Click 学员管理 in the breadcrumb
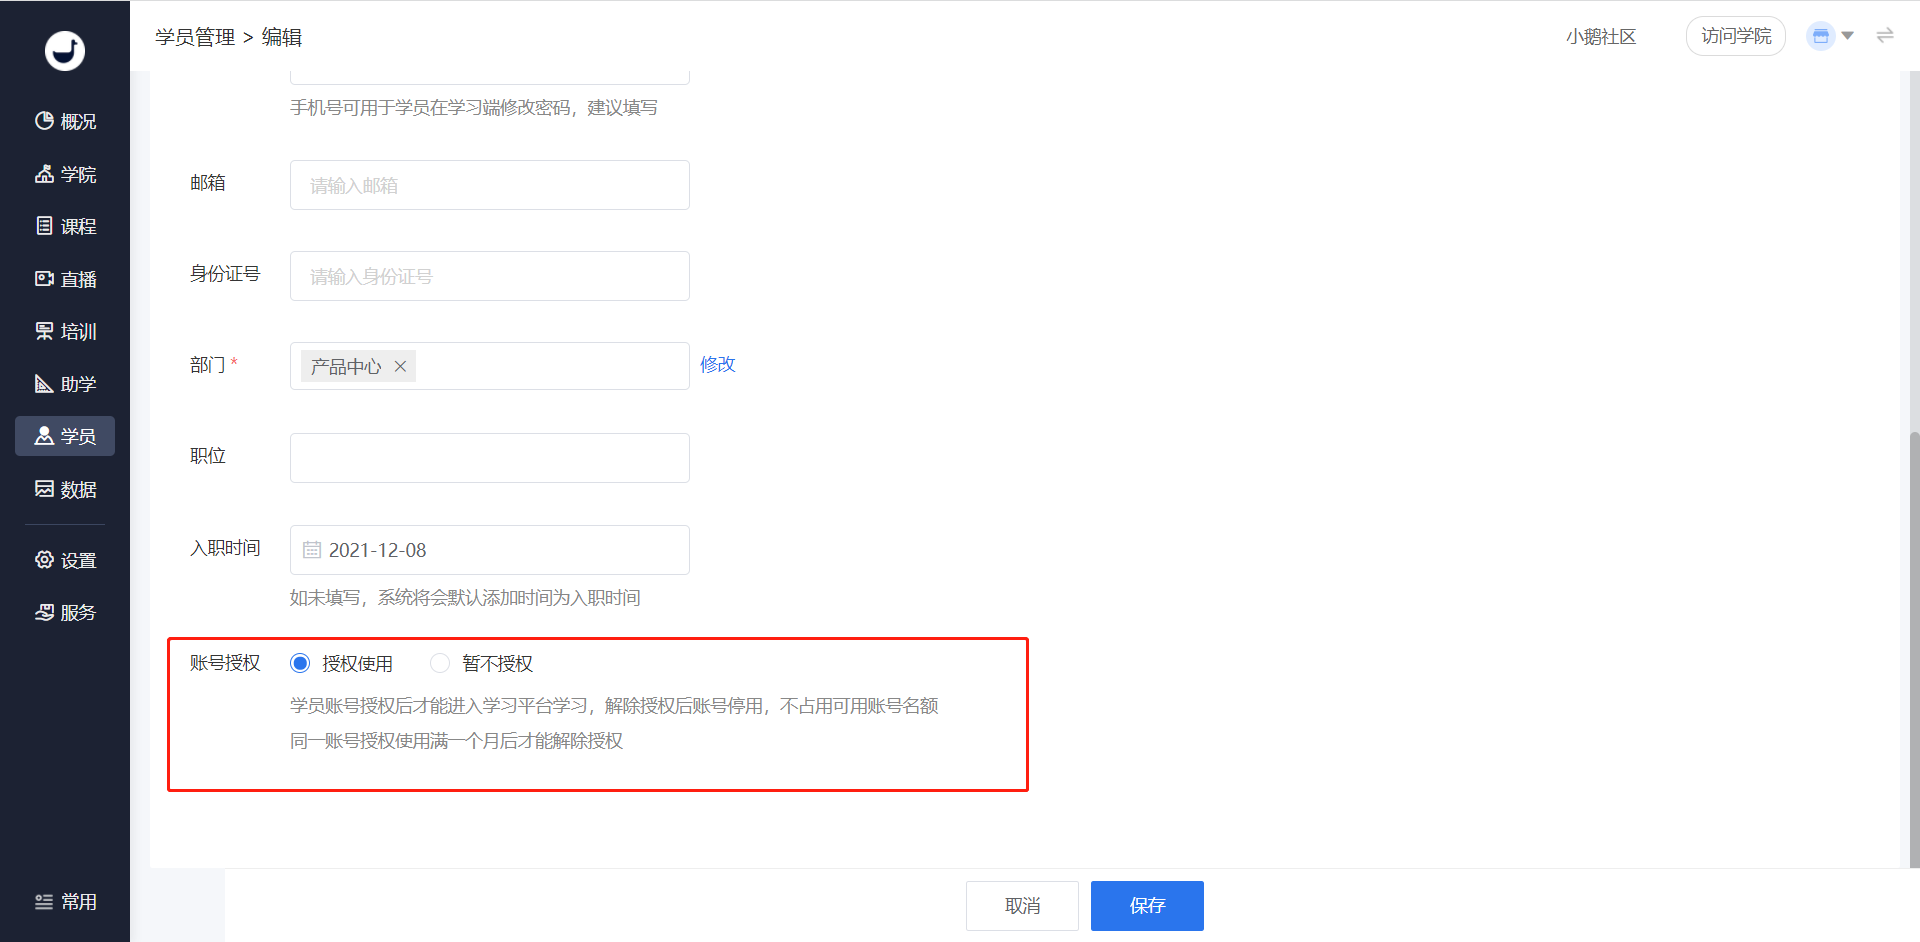 [x=195, y=37]
